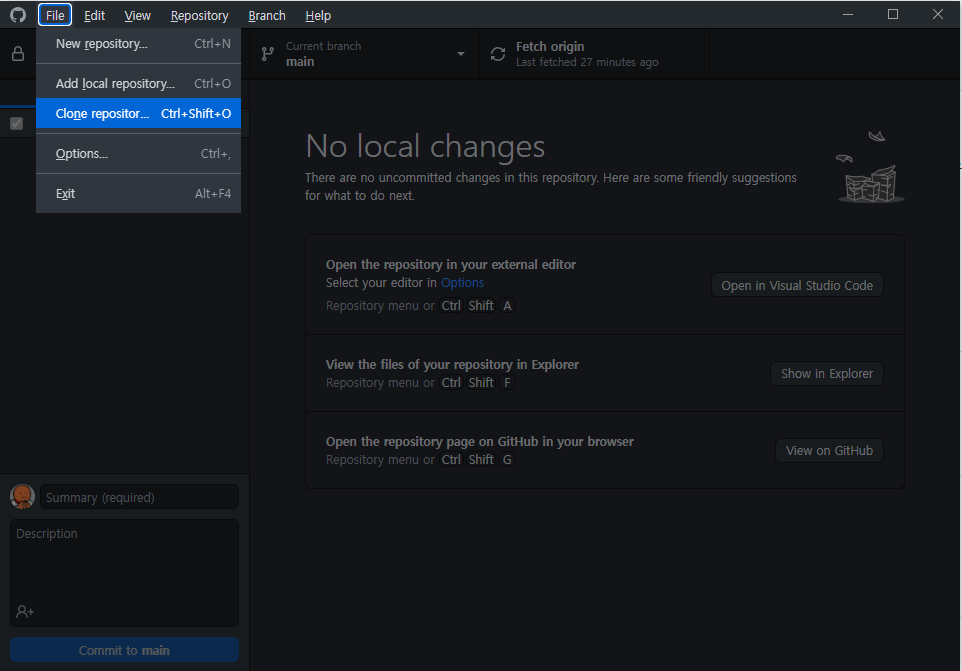Click Open in Visual Studio Code button

pyautogui.click(x=797, y=285)
